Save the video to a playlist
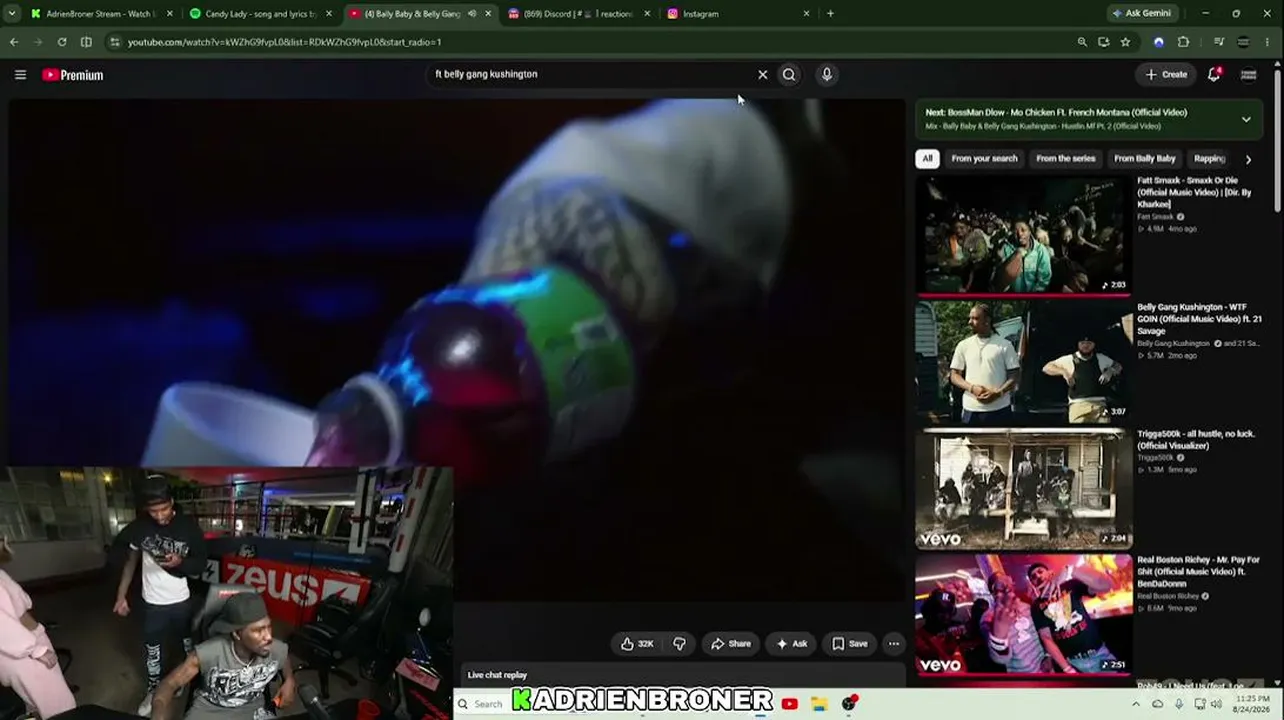This screenshot has height=720, width=1284. point(850,644)
